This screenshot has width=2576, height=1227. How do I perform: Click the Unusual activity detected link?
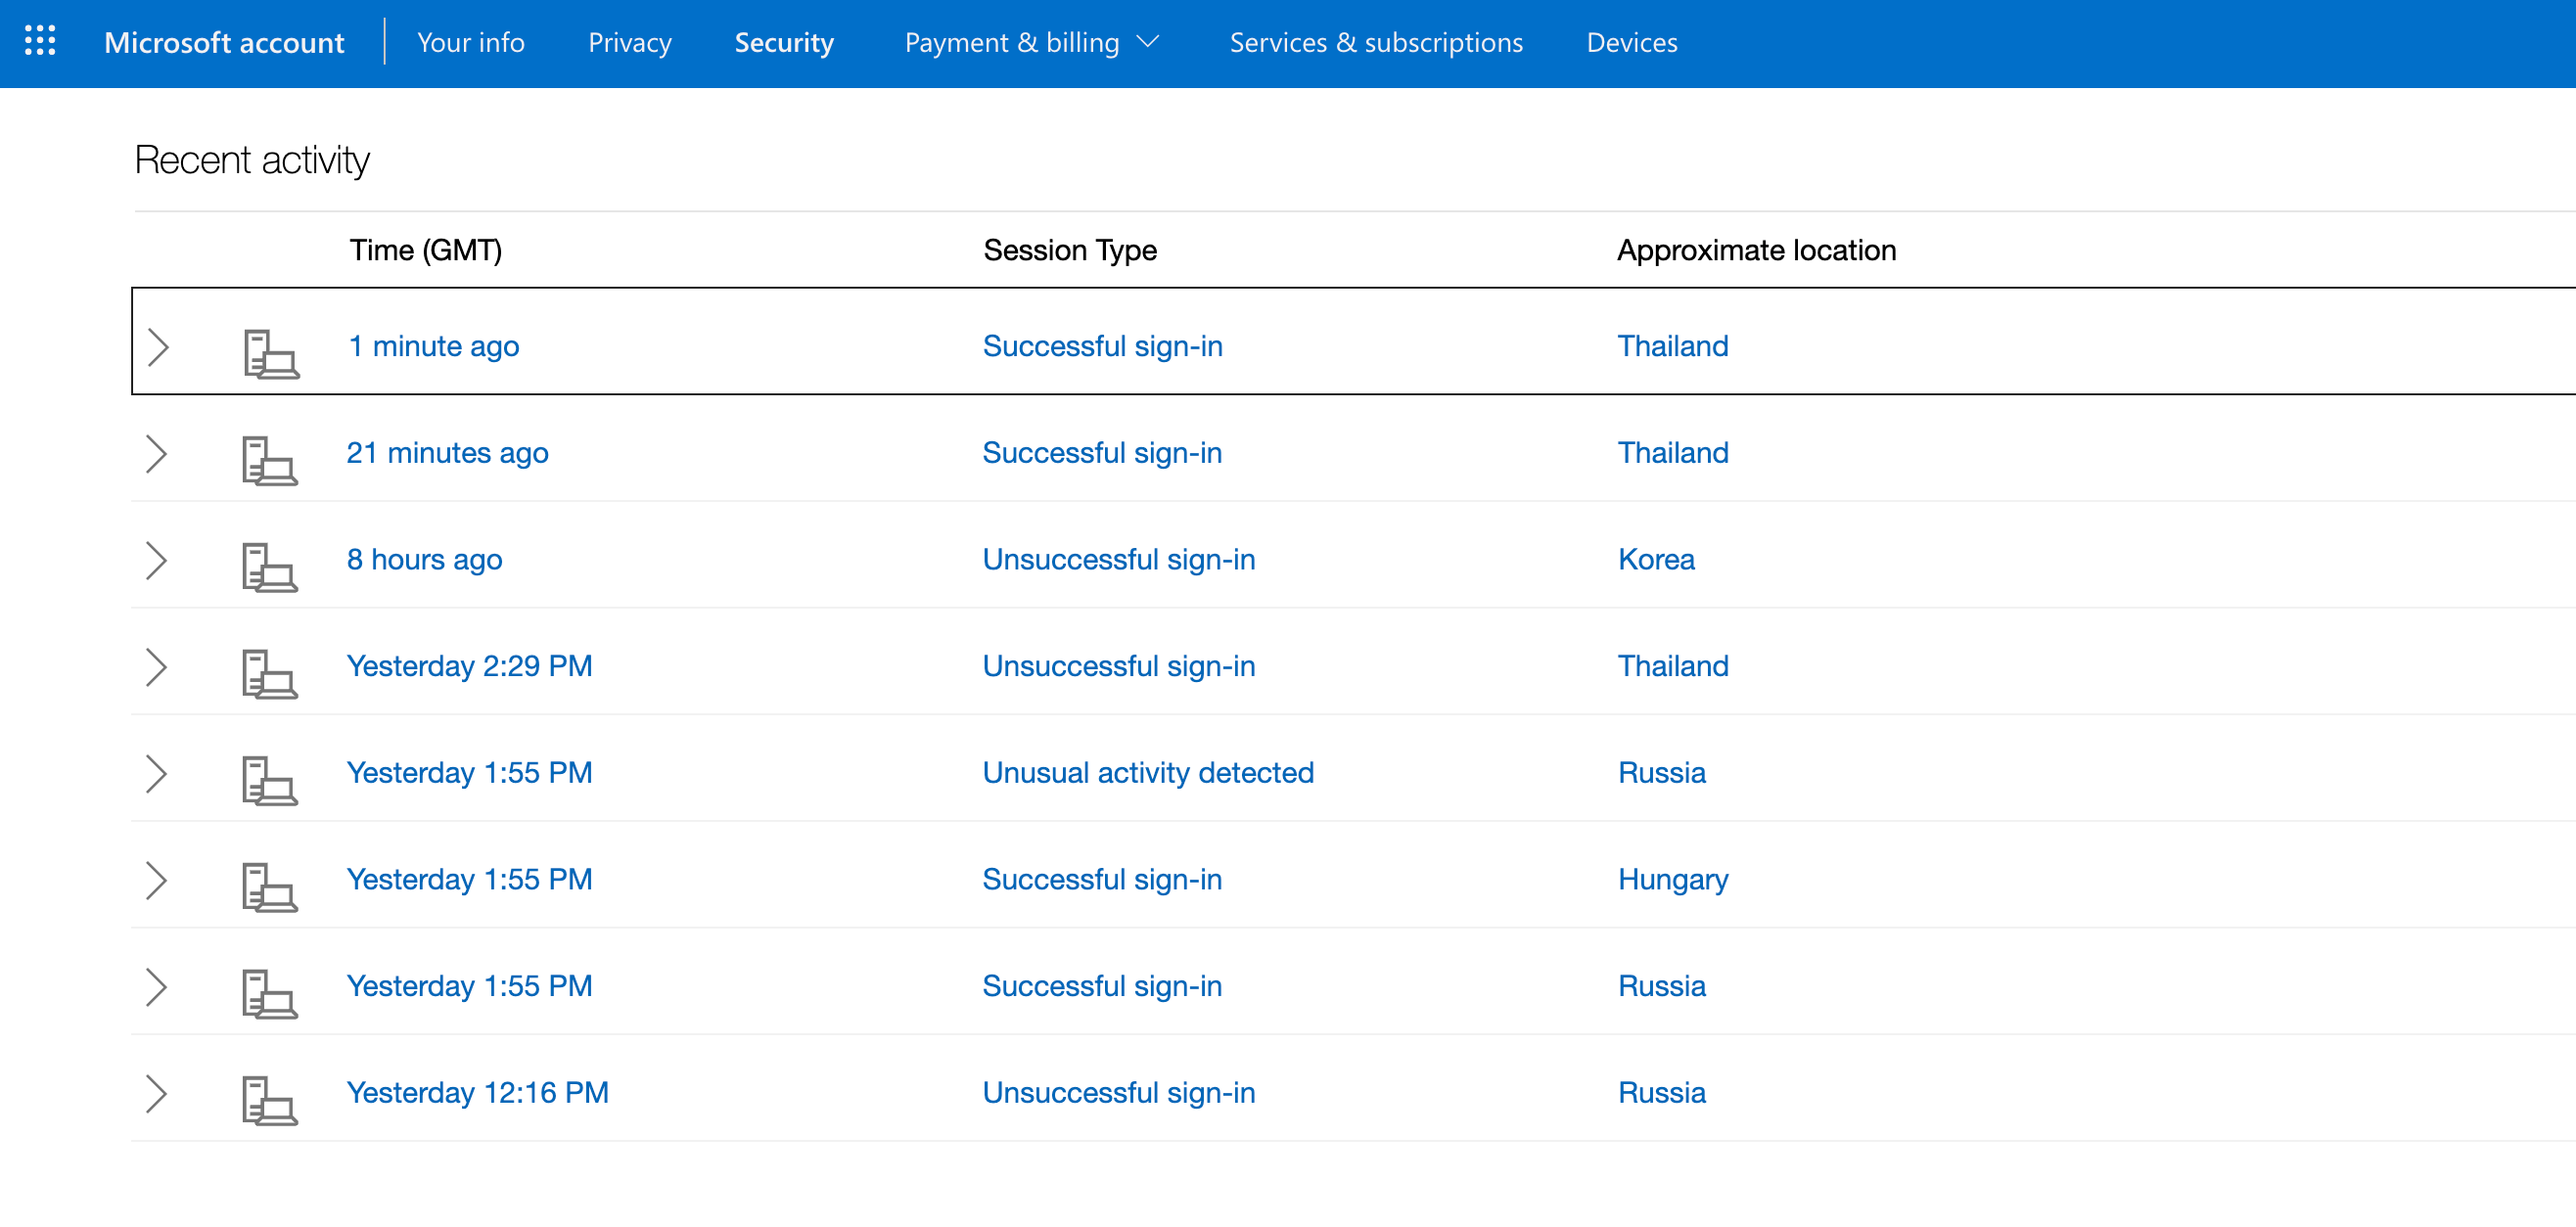(1147, 773)
